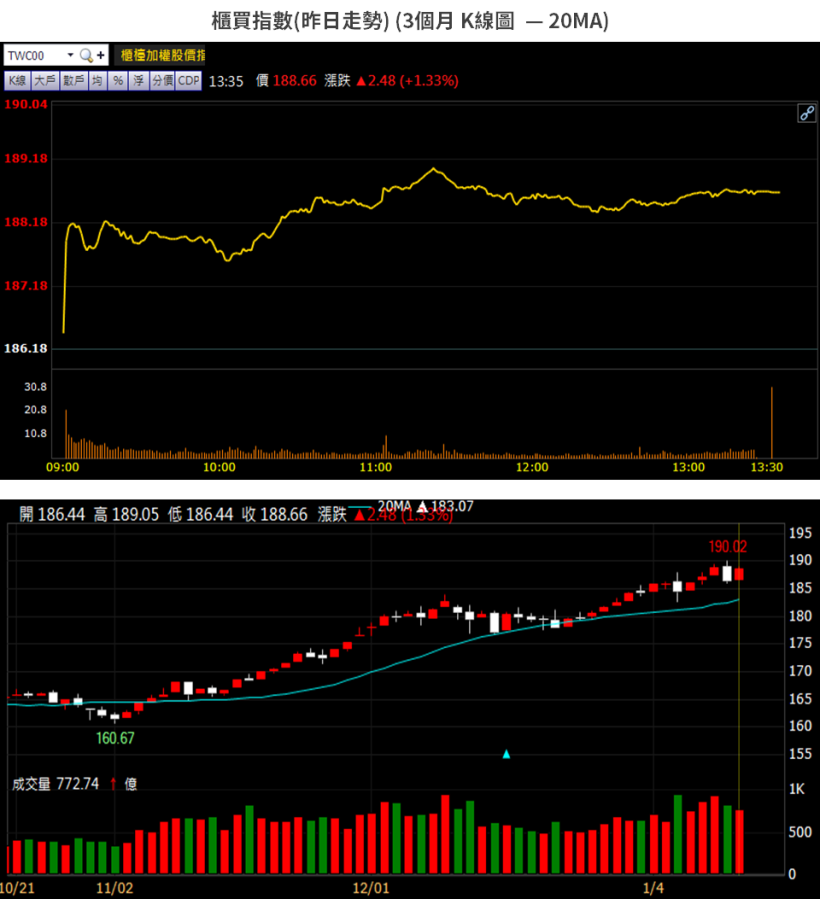The width and height of the screenshot is (820, 899).
Task: Toggle the 大戶 view button
Action: click(x=45, y=81)
